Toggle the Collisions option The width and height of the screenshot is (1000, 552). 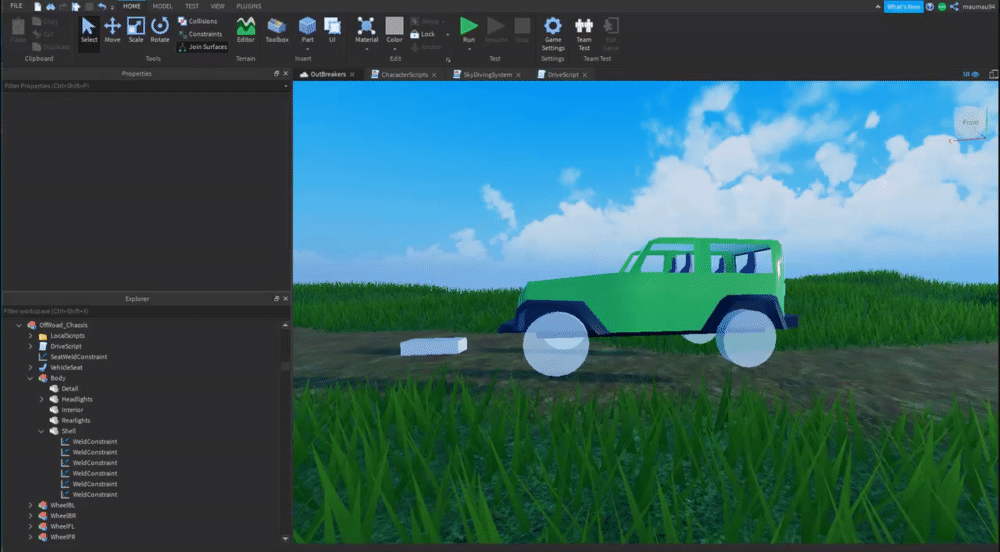tap(198, 21)
